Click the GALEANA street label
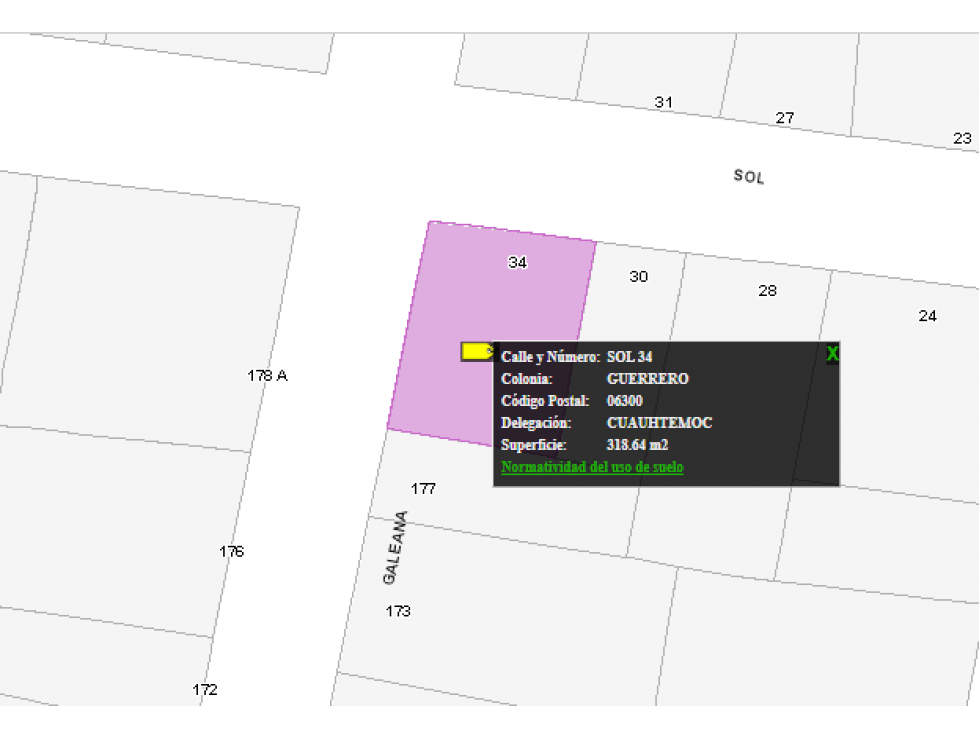This screenshot has height=734, width=979. tap(395, 547)
